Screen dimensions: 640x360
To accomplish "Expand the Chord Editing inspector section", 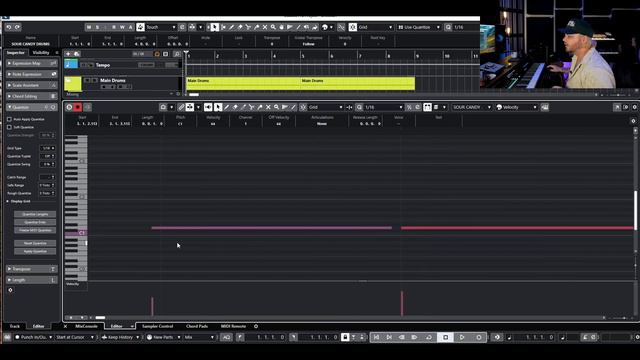I will 31,96.
